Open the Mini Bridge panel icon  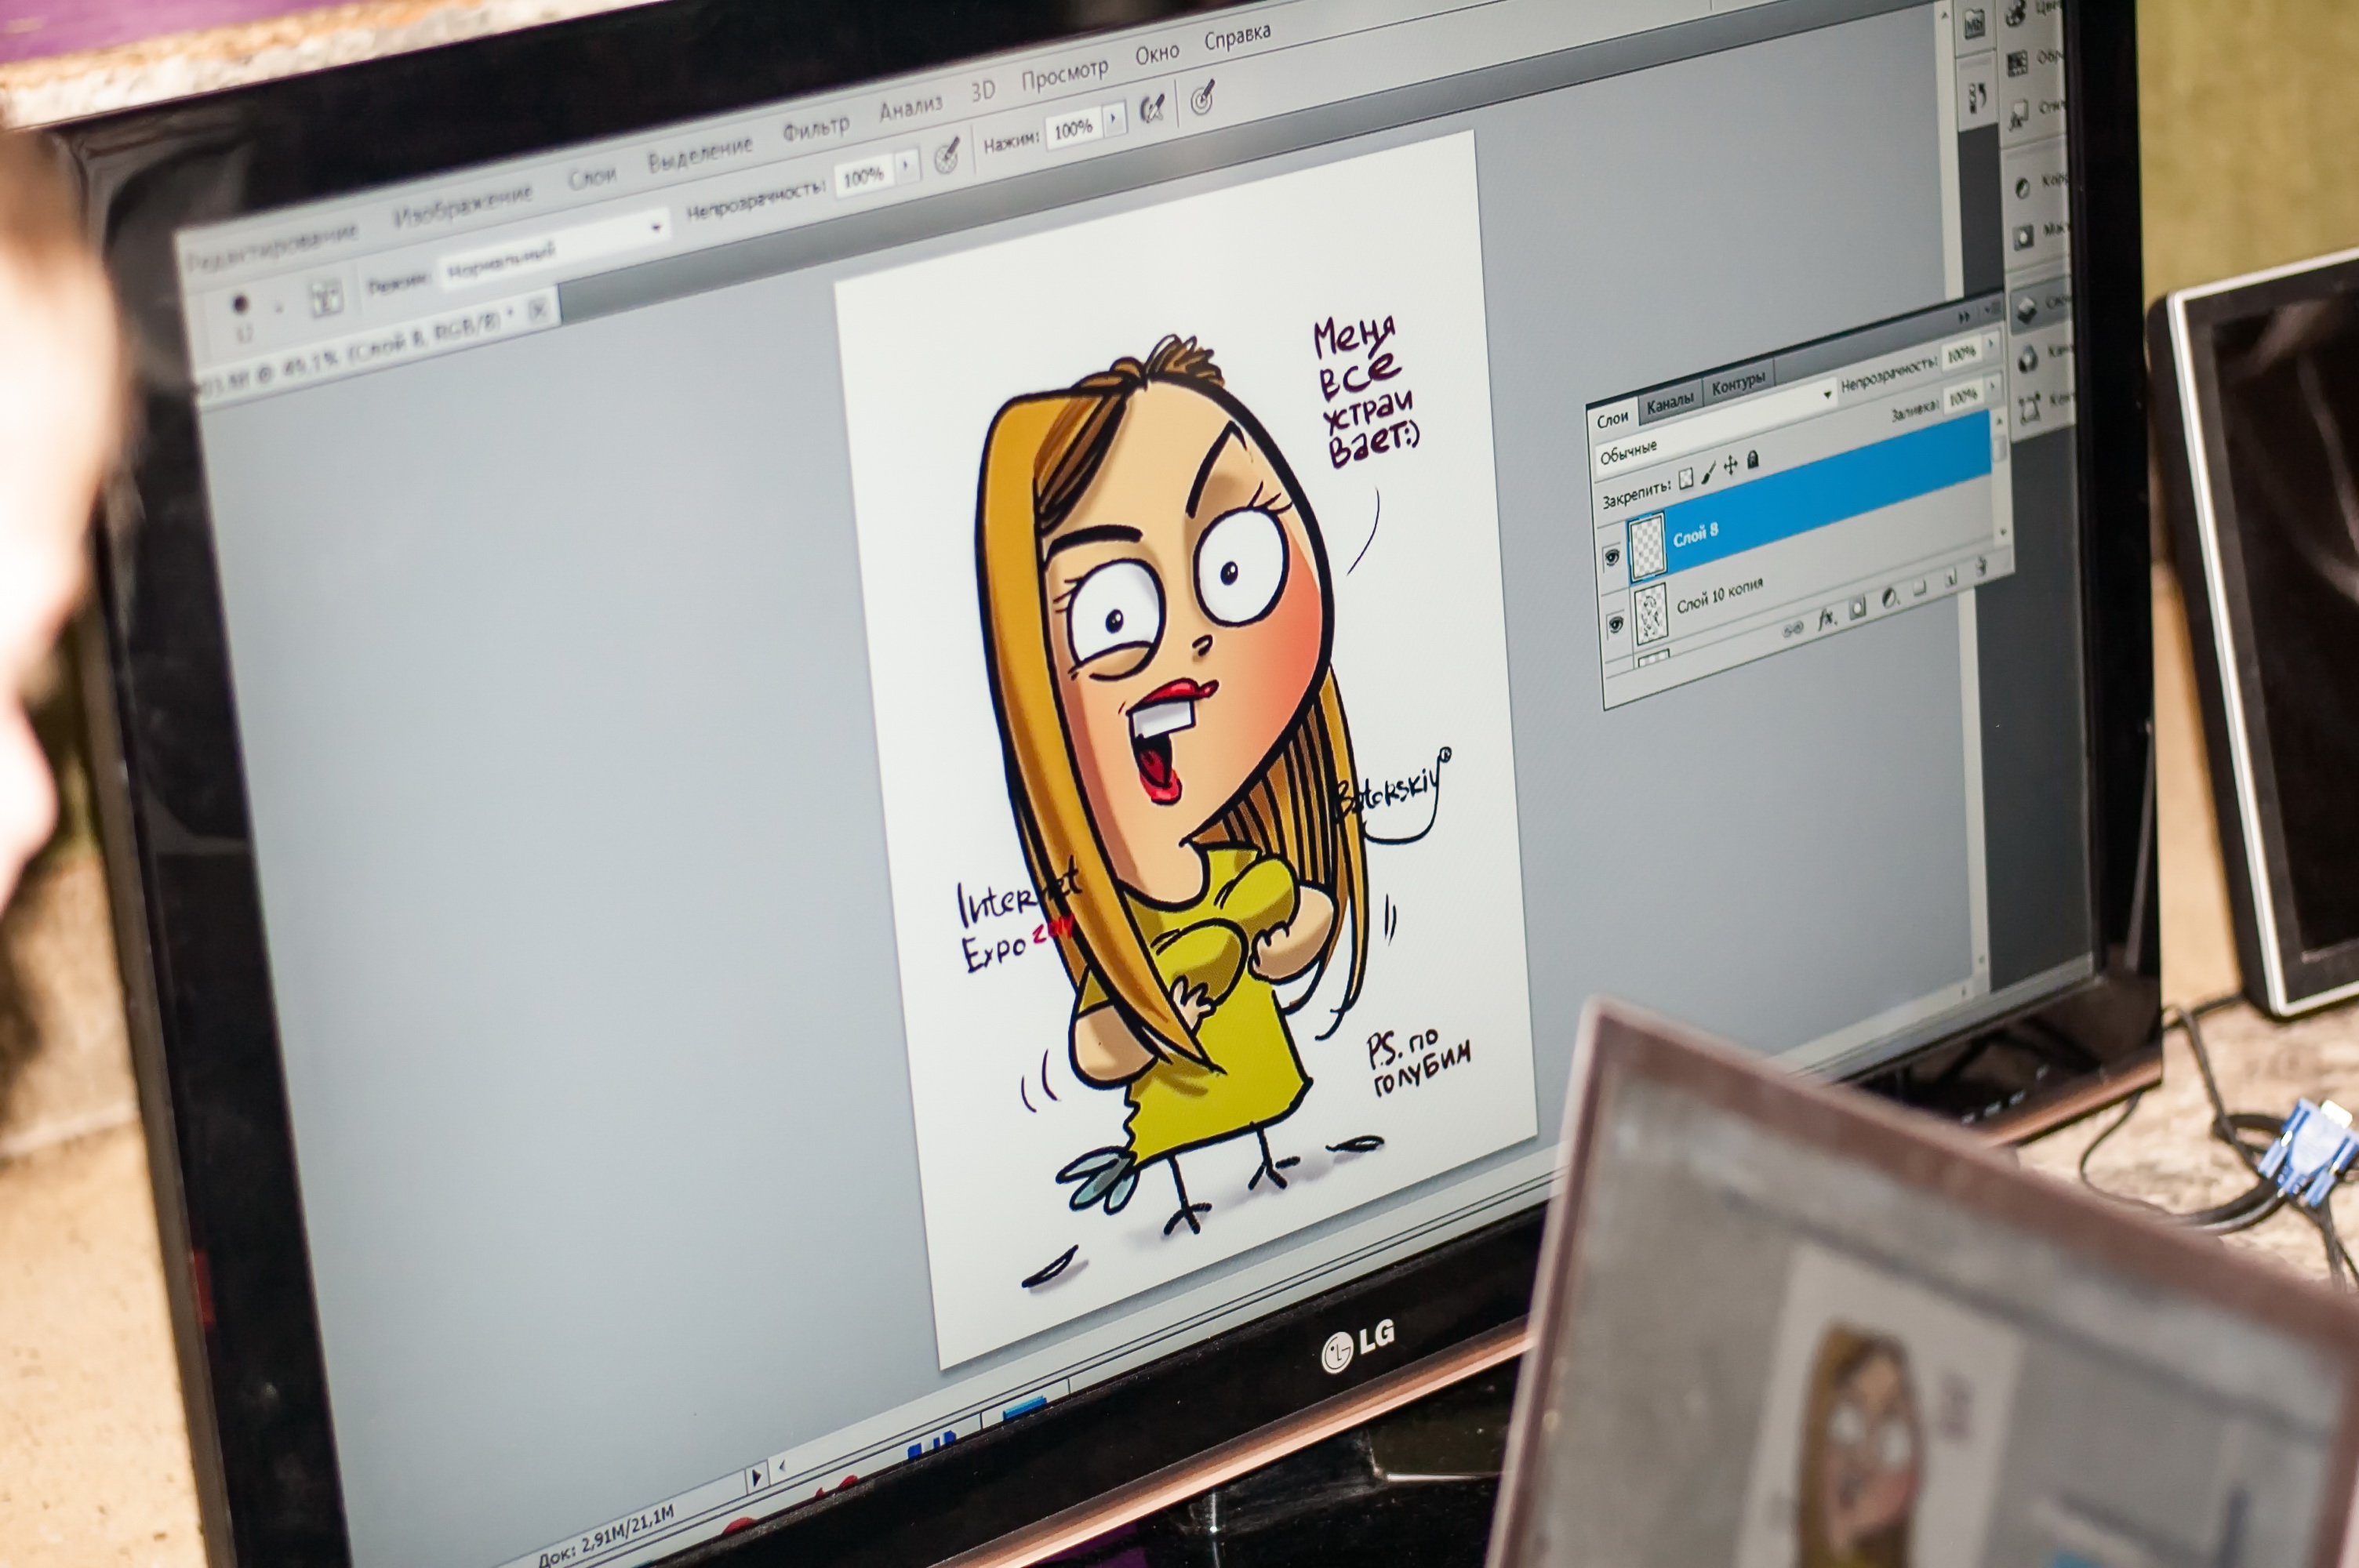click(1973, 25)
